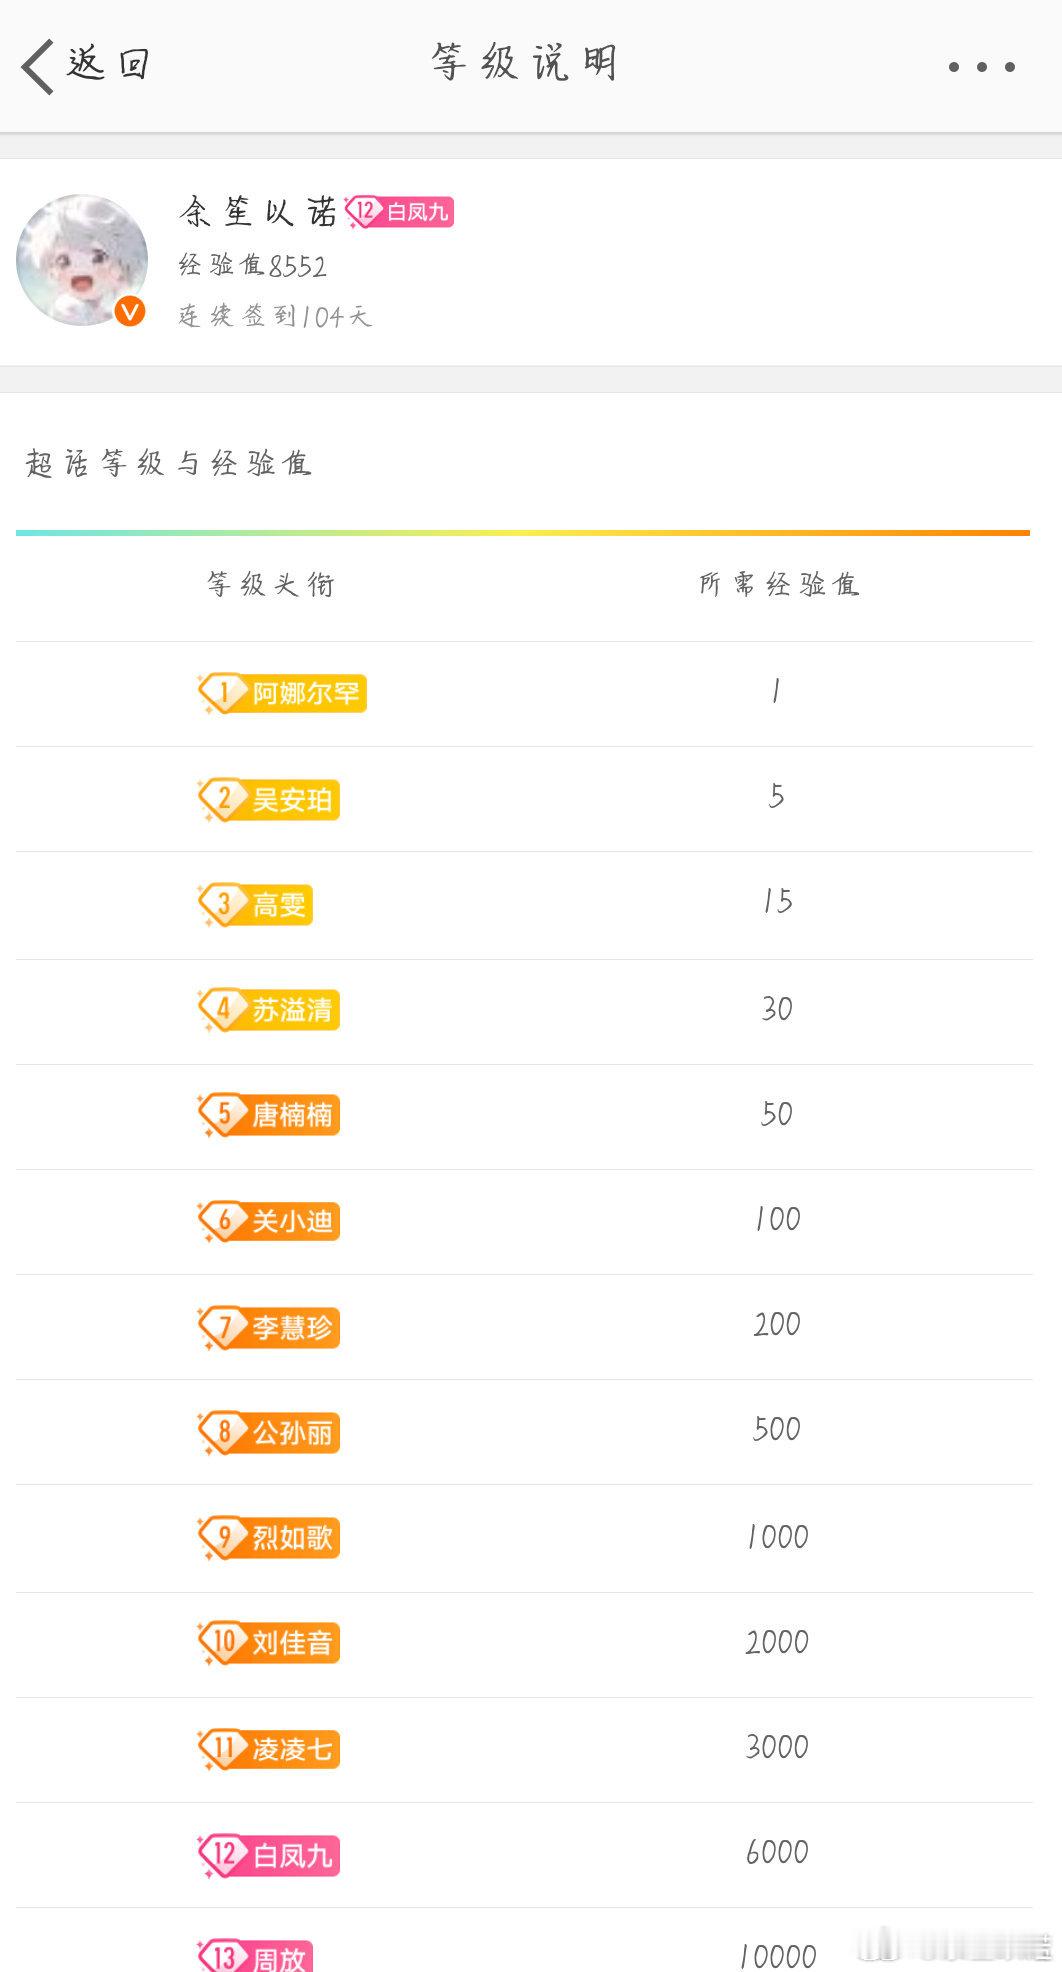Tap the level 5 唐楠楠 badge
The width and height of the screenshot is (1062, 1972).
[269, 1114]
